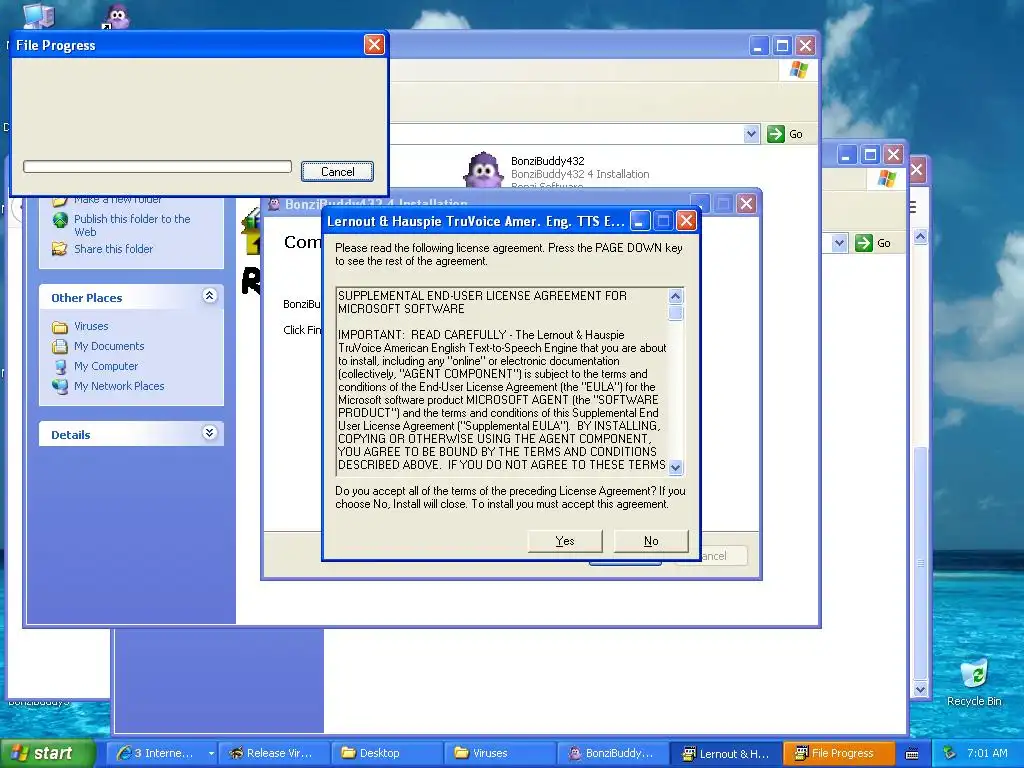
Task: Open My Documents from Other Places
Action: (109, 346)
